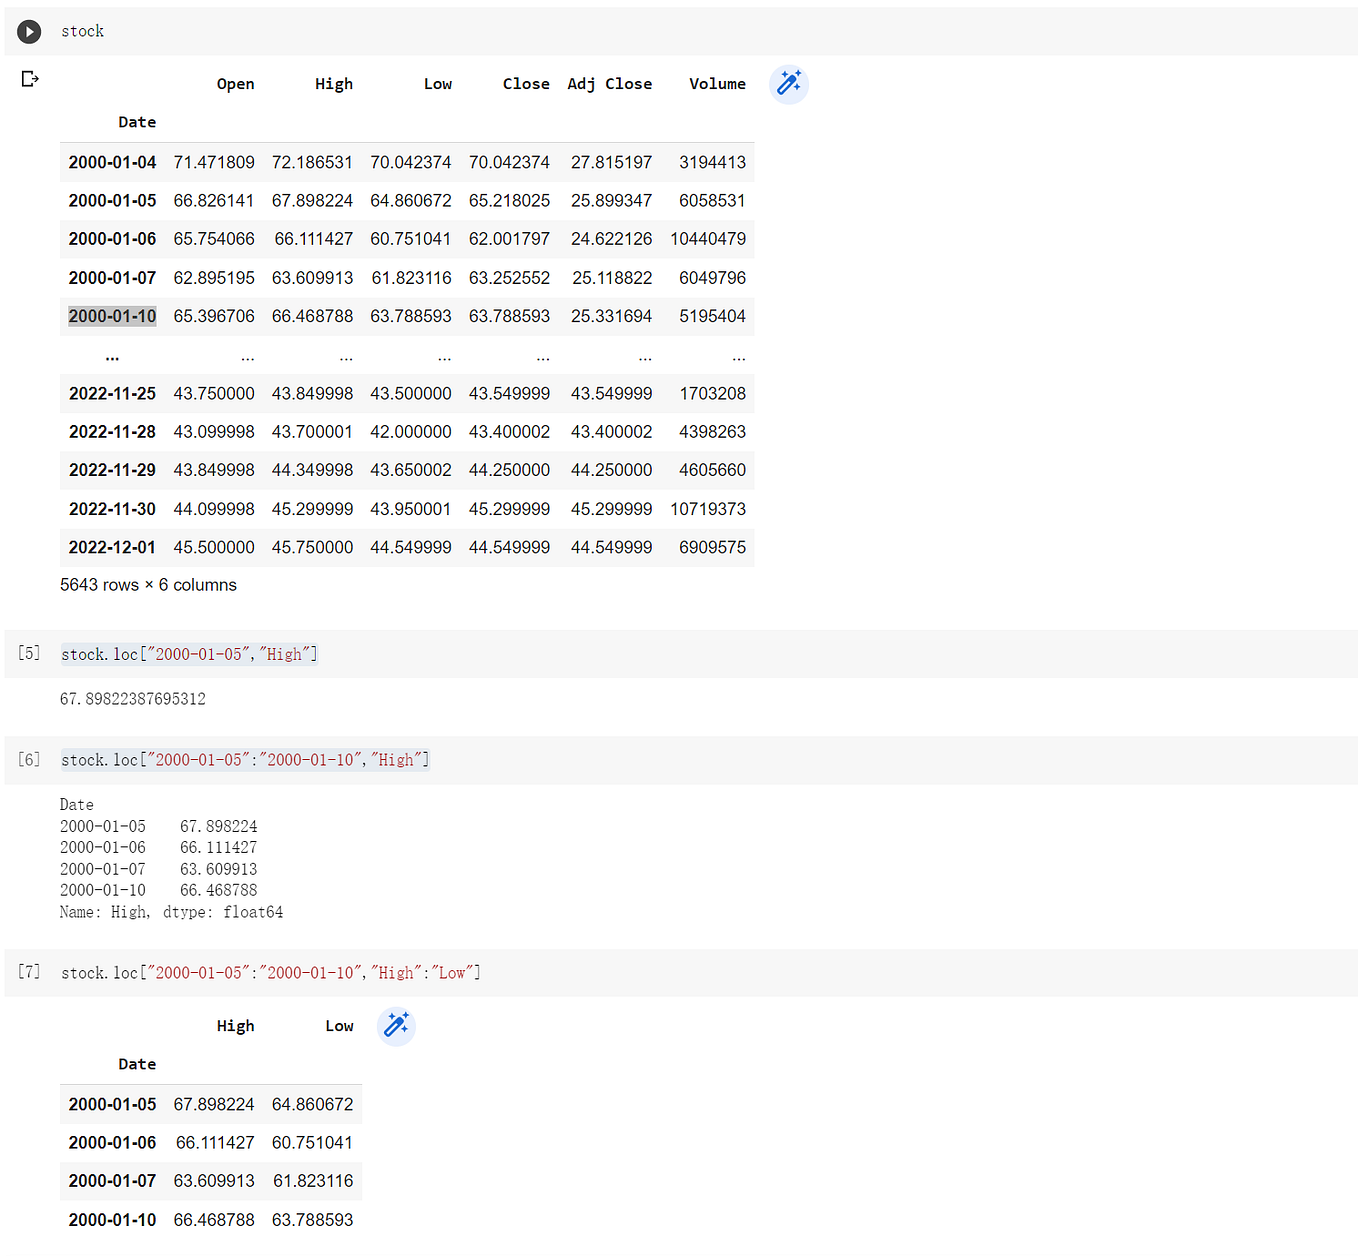The height and width of the screenshot is (1256, 1358).
Task: Click the output export icon below the play button
Action: (x=30, y=78)
